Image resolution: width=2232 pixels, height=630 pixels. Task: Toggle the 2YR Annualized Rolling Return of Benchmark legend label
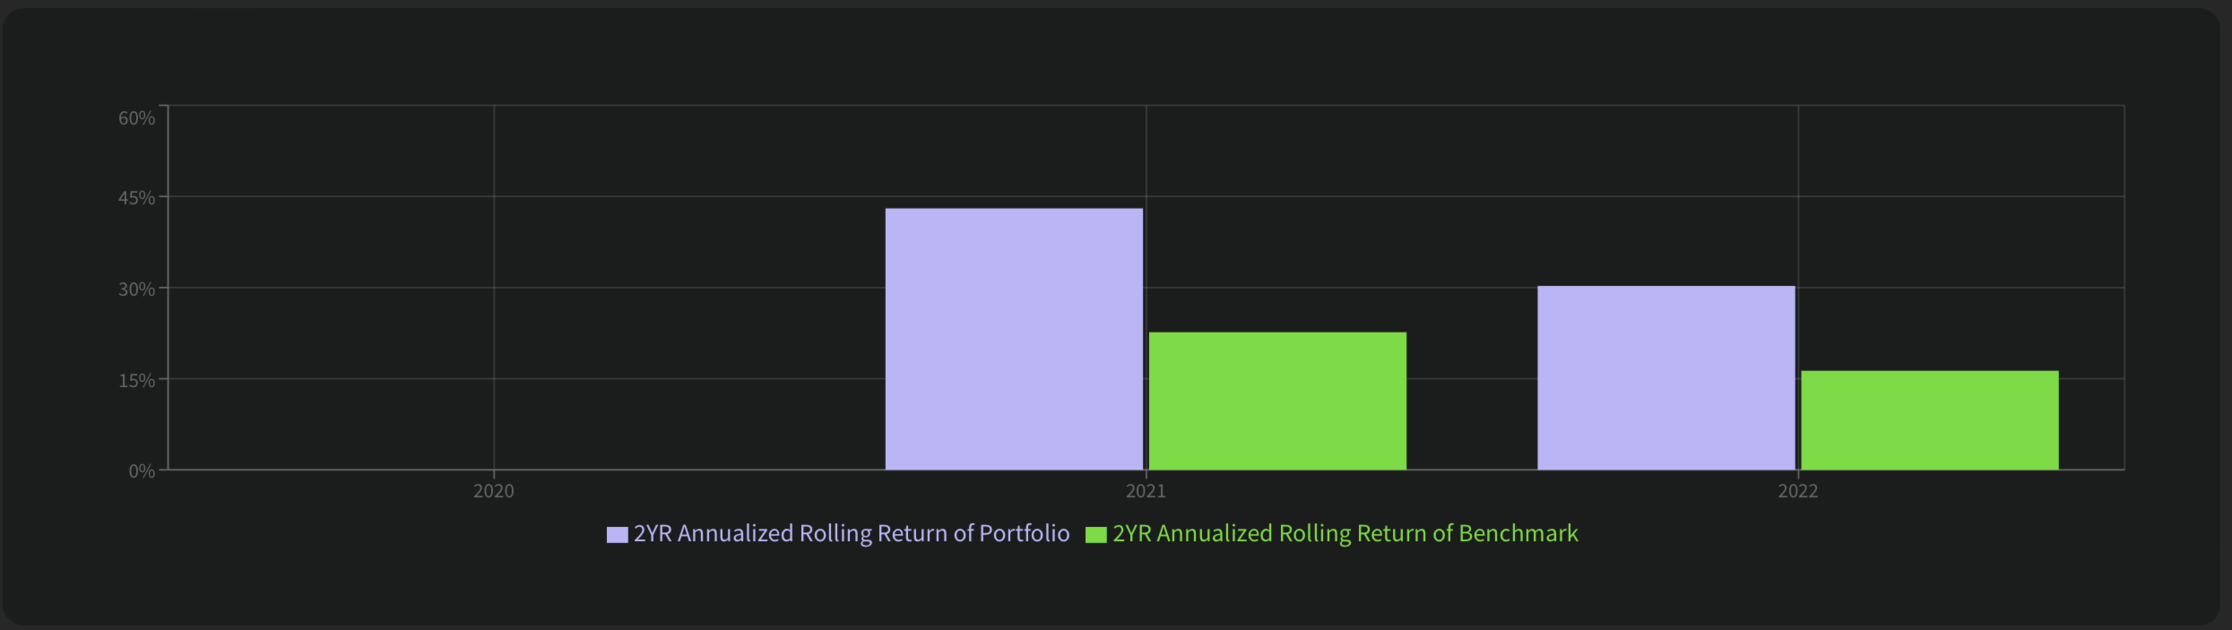(x=1345, y=534)
